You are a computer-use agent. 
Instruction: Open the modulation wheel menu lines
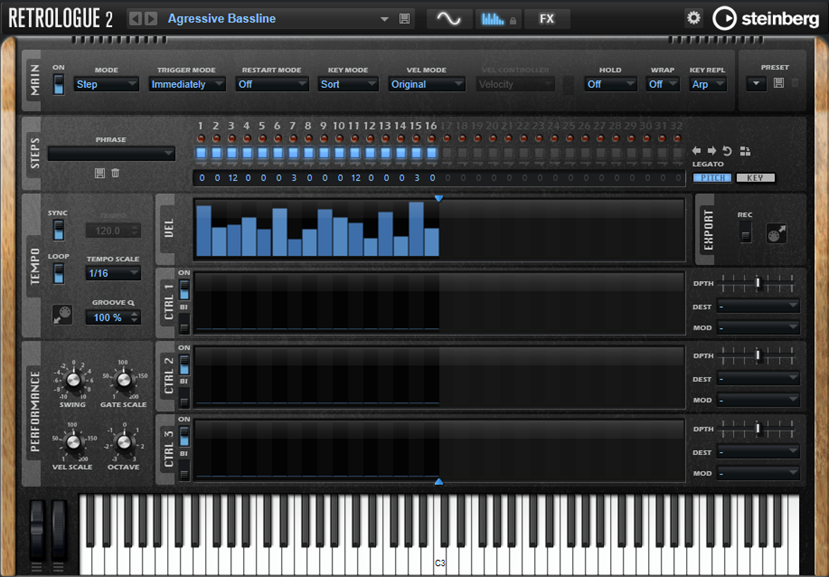[x=59, y=567]
